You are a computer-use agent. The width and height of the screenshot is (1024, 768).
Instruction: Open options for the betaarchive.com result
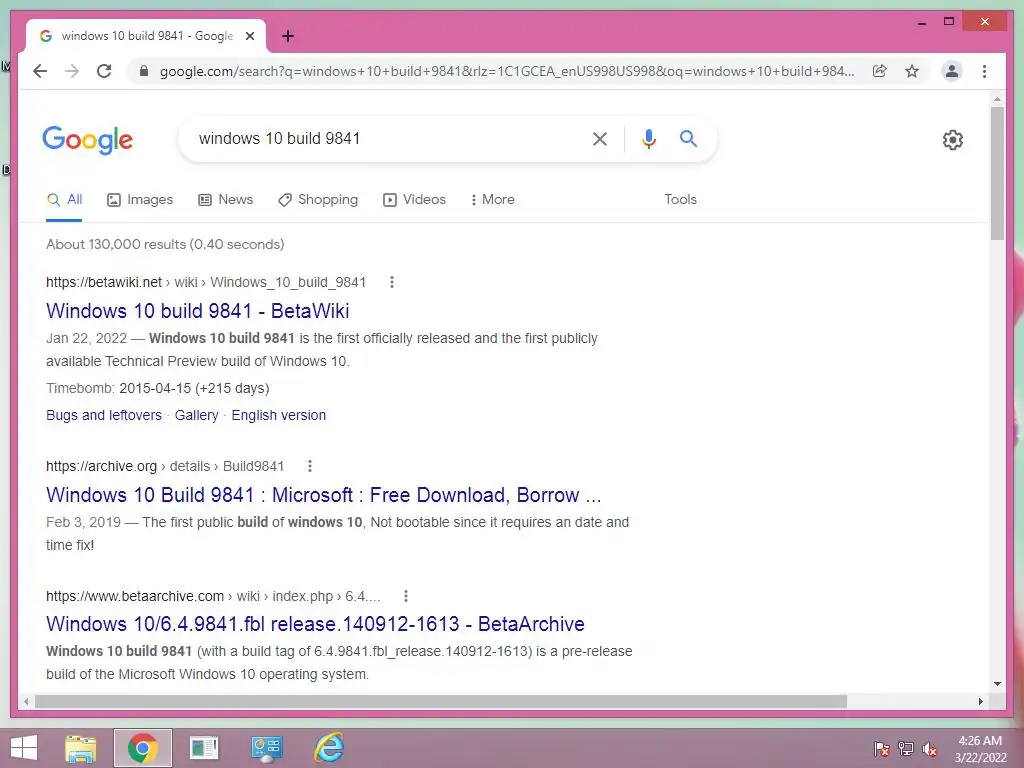[x=406, y=596]
